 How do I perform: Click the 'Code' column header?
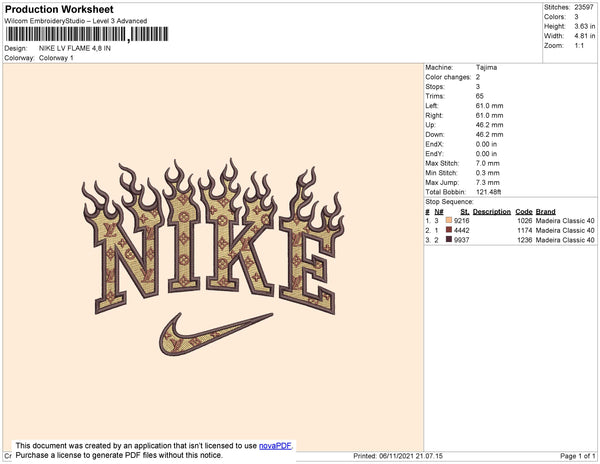[524, 212]
